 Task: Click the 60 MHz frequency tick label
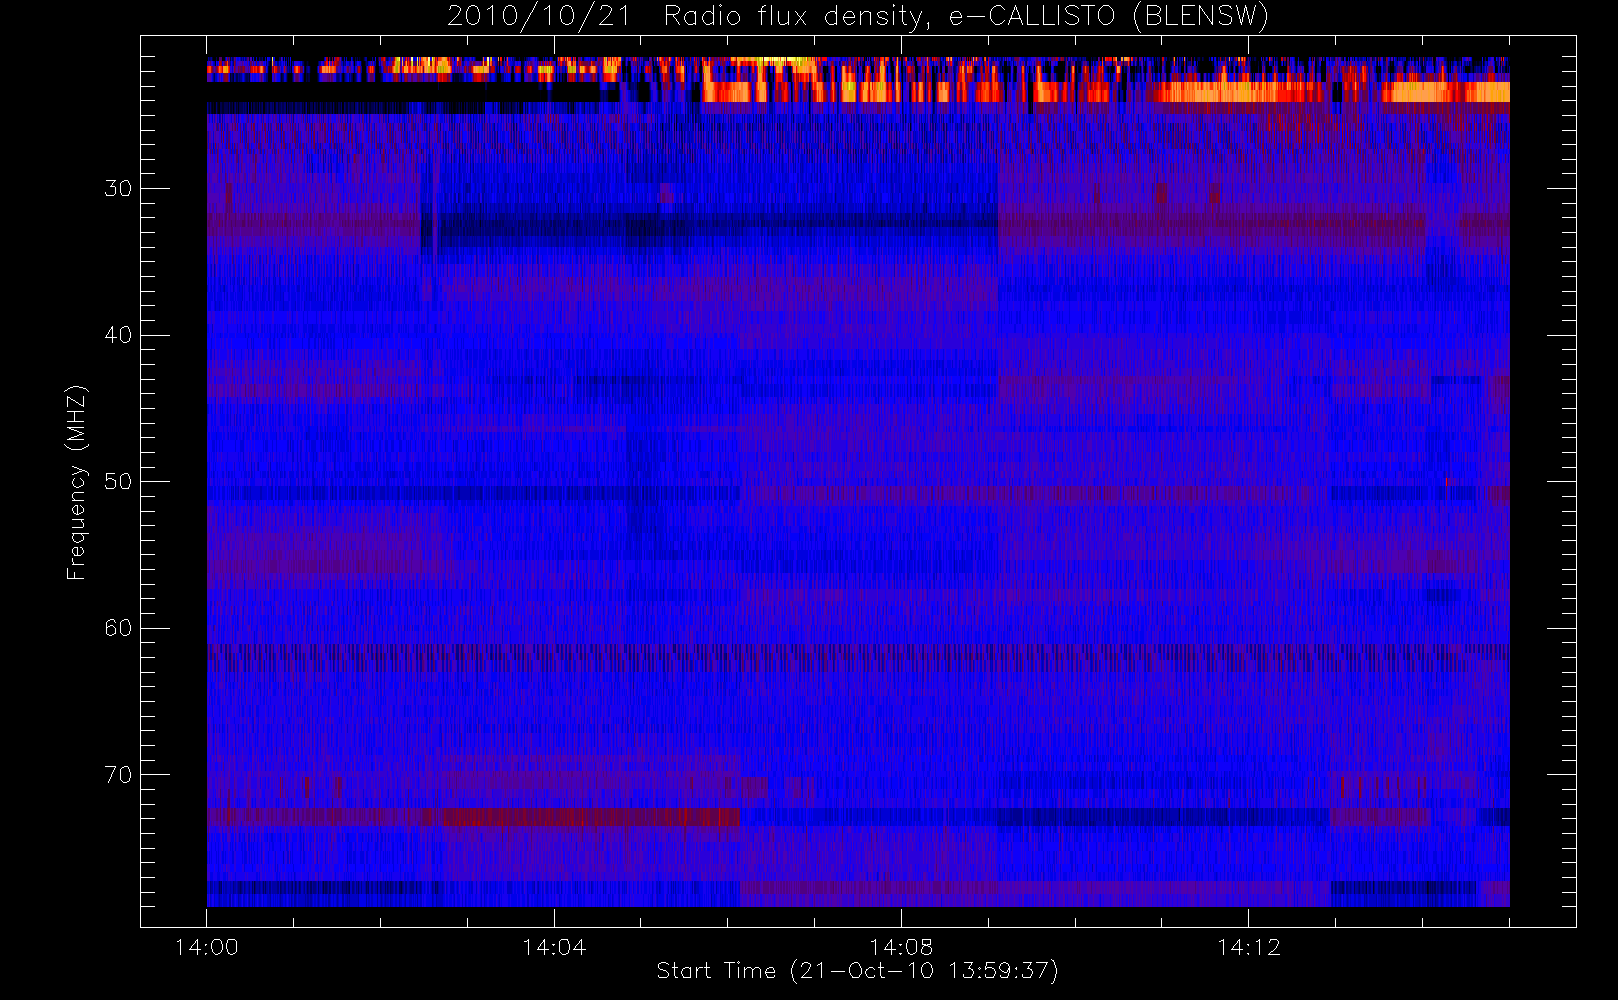118,628
